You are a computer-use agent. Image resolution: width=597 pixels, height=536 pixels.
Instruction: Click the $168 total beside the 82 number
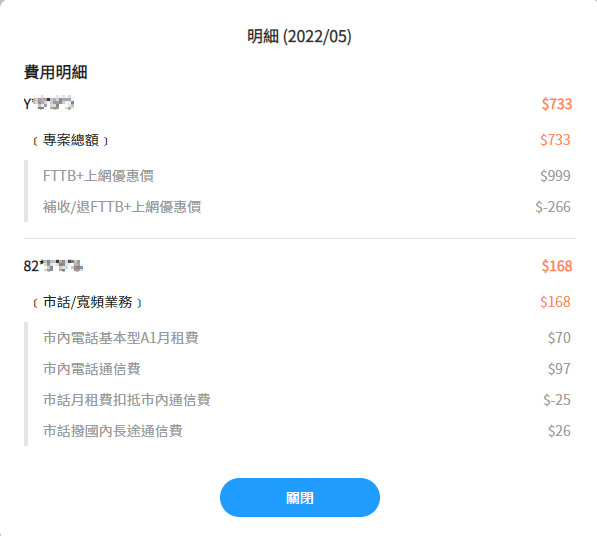point(557,266)
